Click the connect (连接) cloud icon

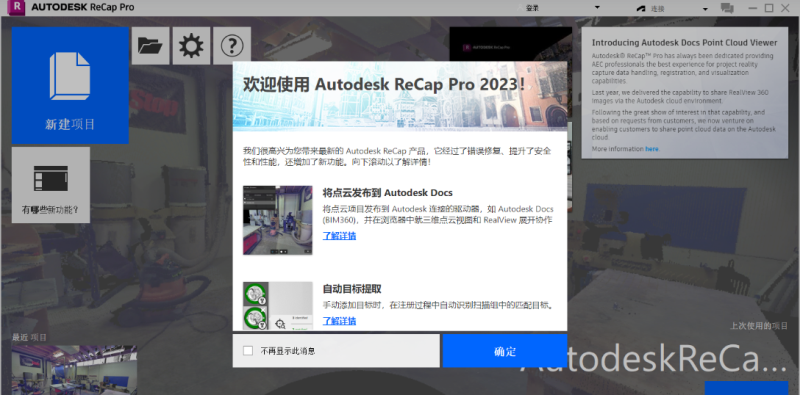pyautogui.click(x=641, y=9)
